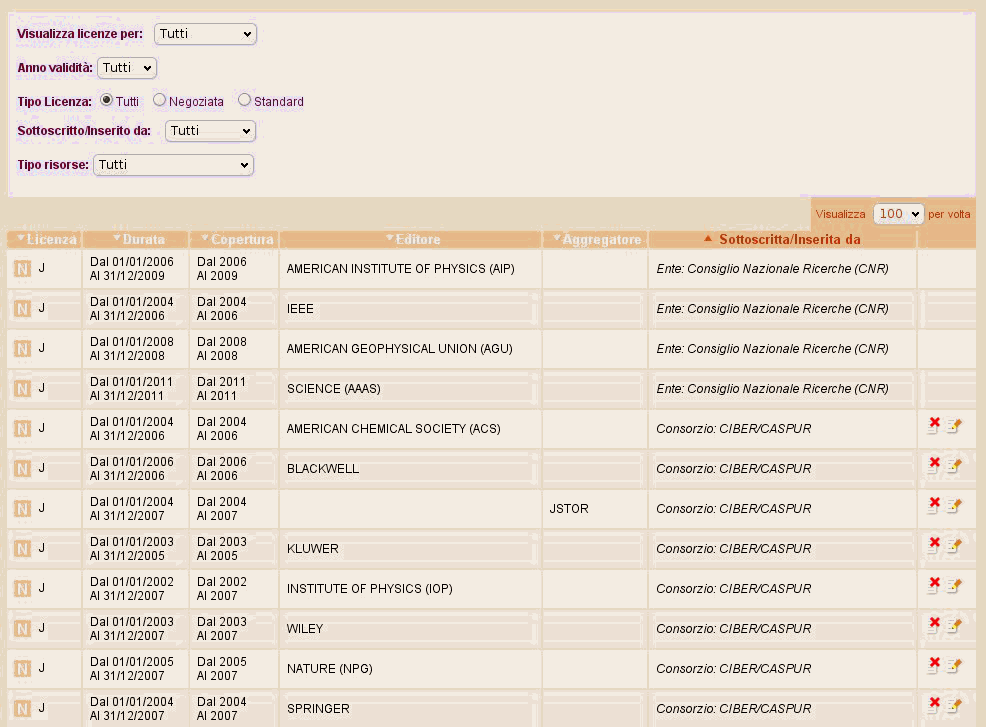Edit the WILEY license row
Viewport: 986px width, 727px height.
coord(954,626)
